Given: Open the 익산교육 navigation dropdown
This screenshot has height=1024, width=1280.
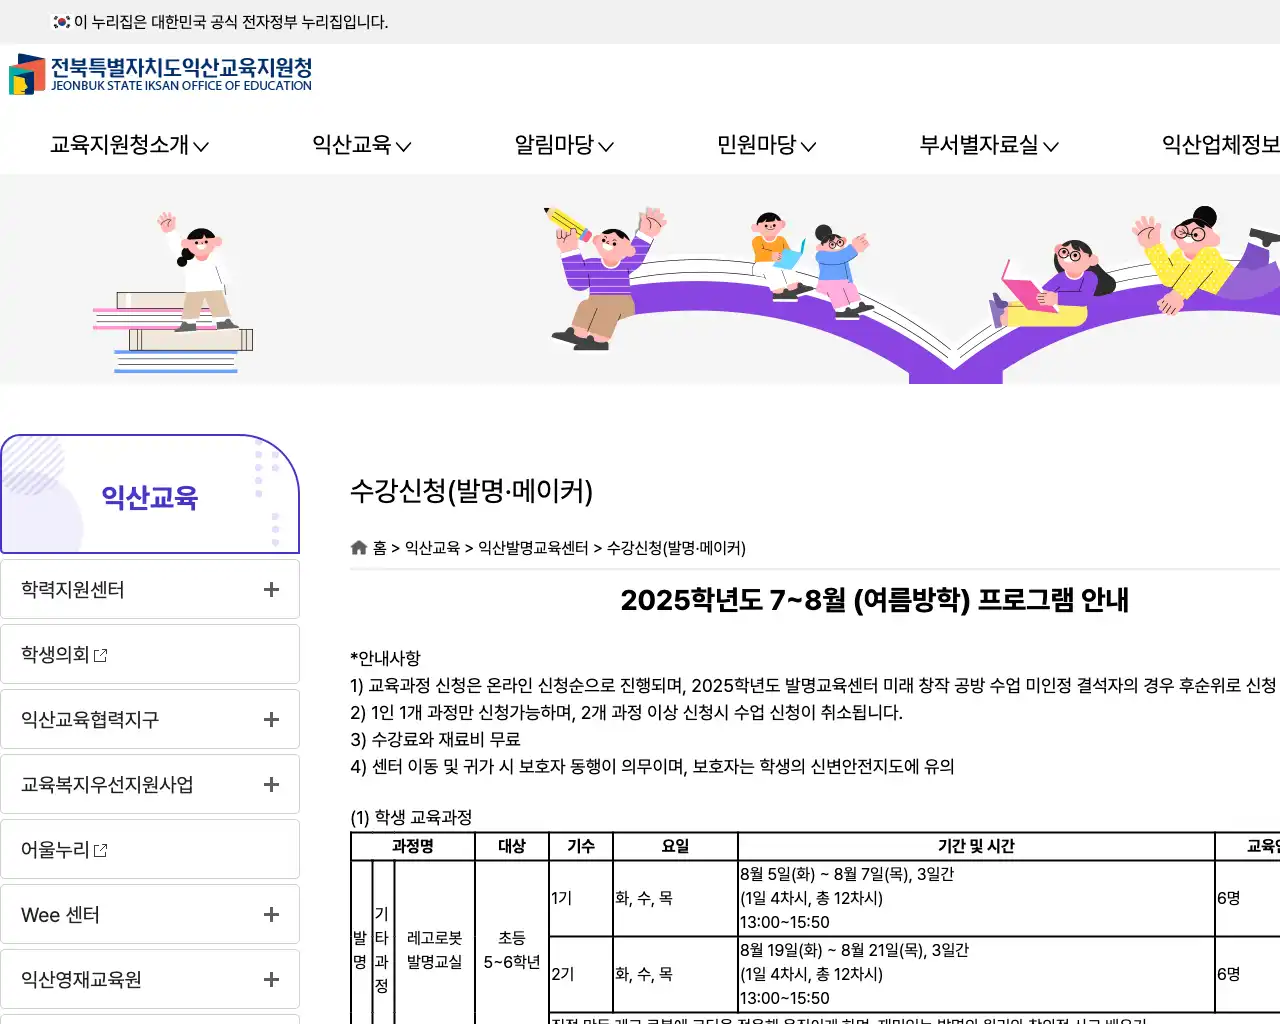Looking at the screenshot, I should click(x=361, y=145).
